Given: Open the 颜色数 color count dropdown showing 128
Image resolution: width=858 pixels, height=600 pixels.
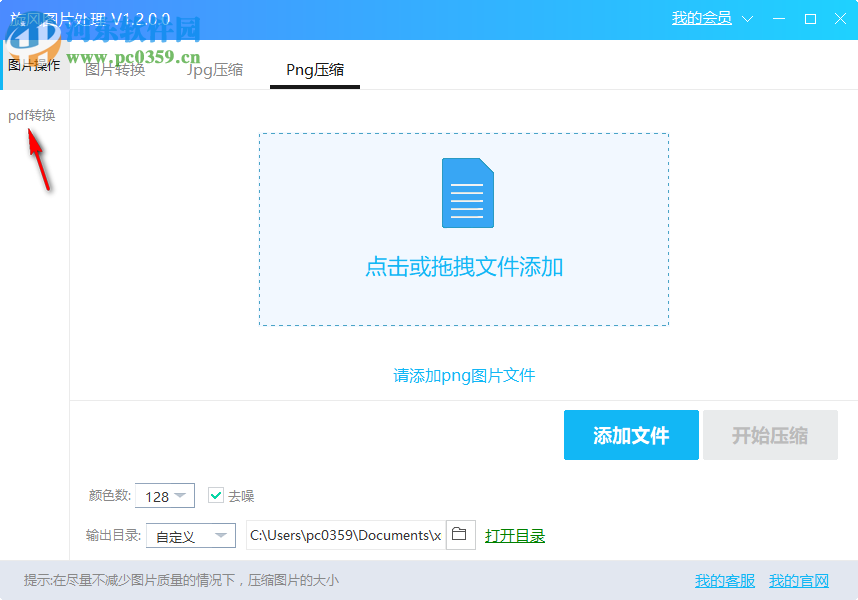Looking at the screenshot, I should tap(164, 495).
